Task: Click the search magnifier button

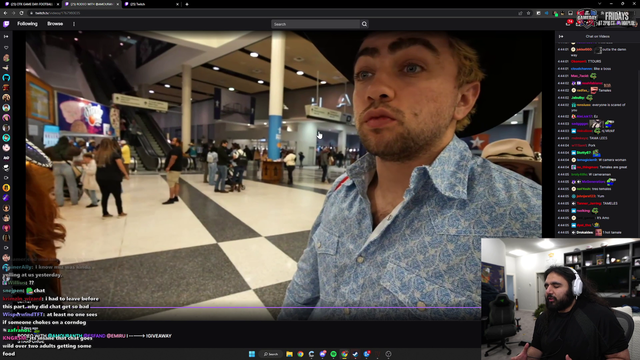Action: (364, 24)
